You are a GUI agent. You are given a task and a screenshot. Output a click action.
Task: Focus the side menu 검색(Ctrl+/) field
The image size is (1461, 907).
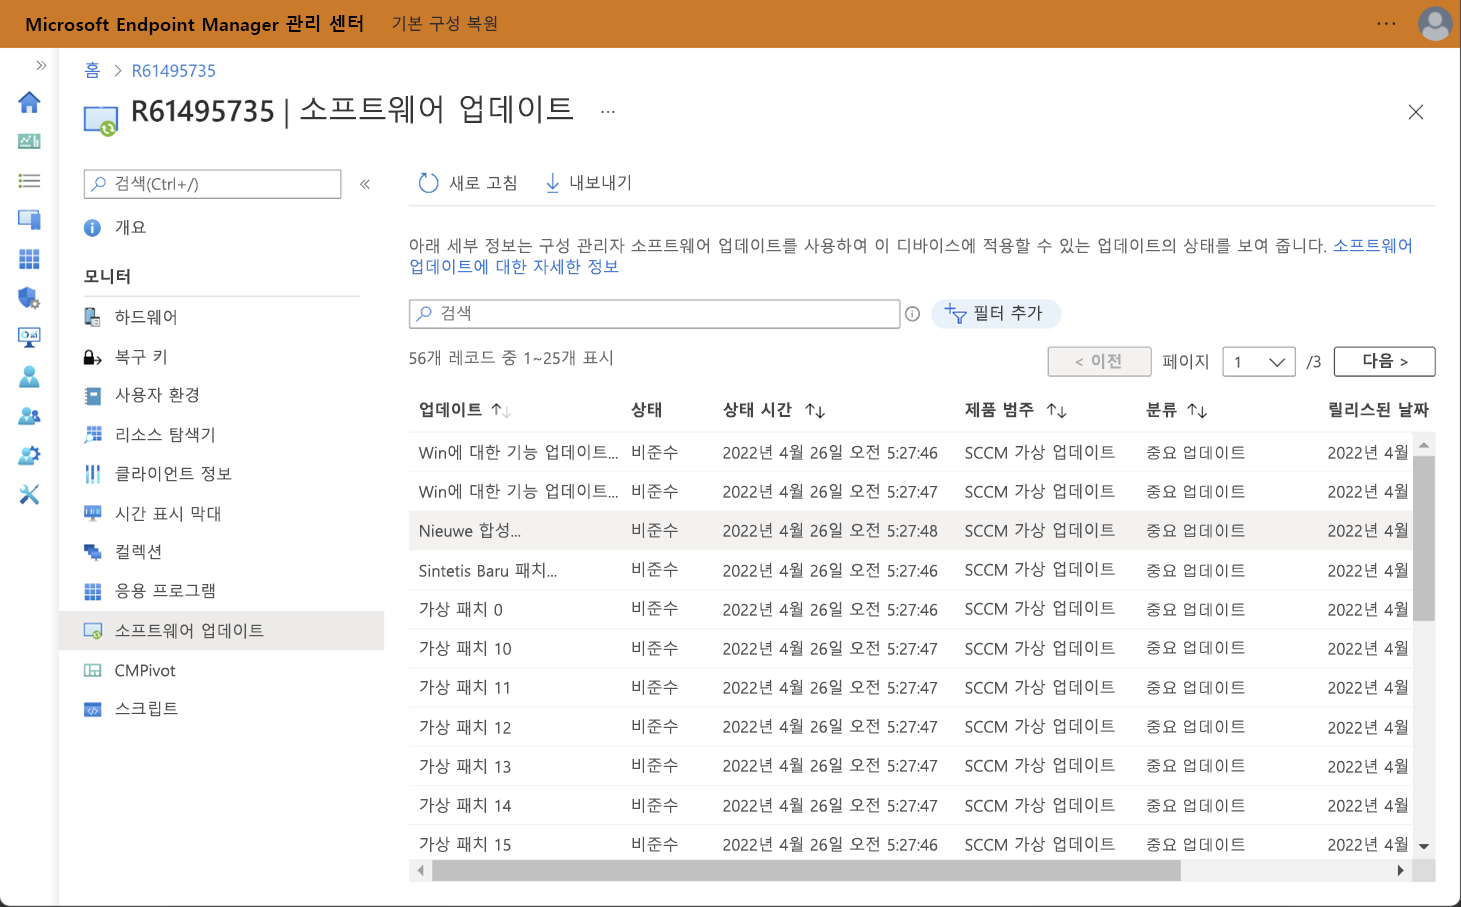pyautogui.click(x=212, y=184)
